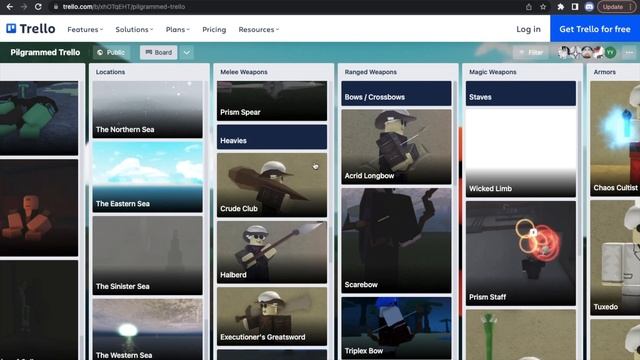Viewport: 640px width, 360px height.
Task: Open the browser share icon
Action: pyautogui.click(x=529, y=7)
